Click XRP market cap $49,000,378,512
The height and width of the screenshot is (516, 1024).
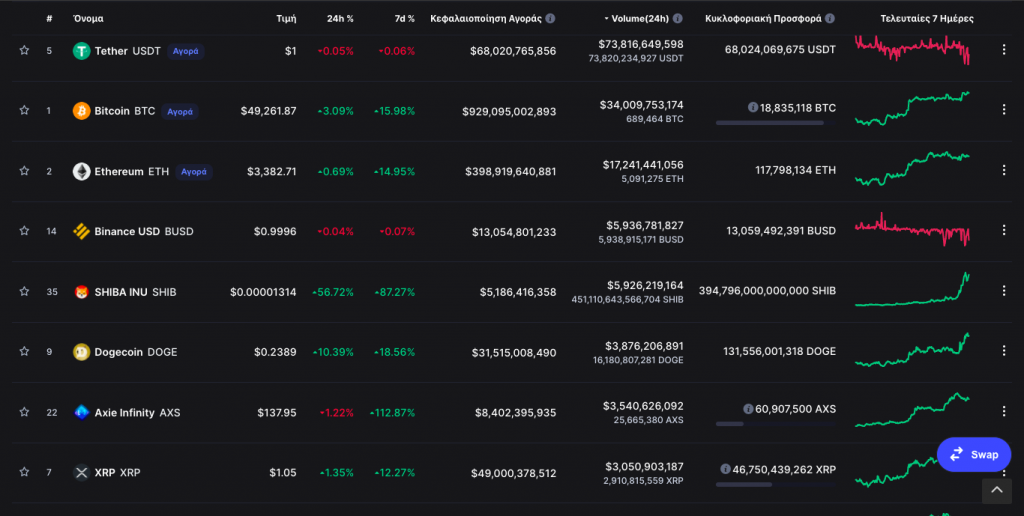point(513,473)
